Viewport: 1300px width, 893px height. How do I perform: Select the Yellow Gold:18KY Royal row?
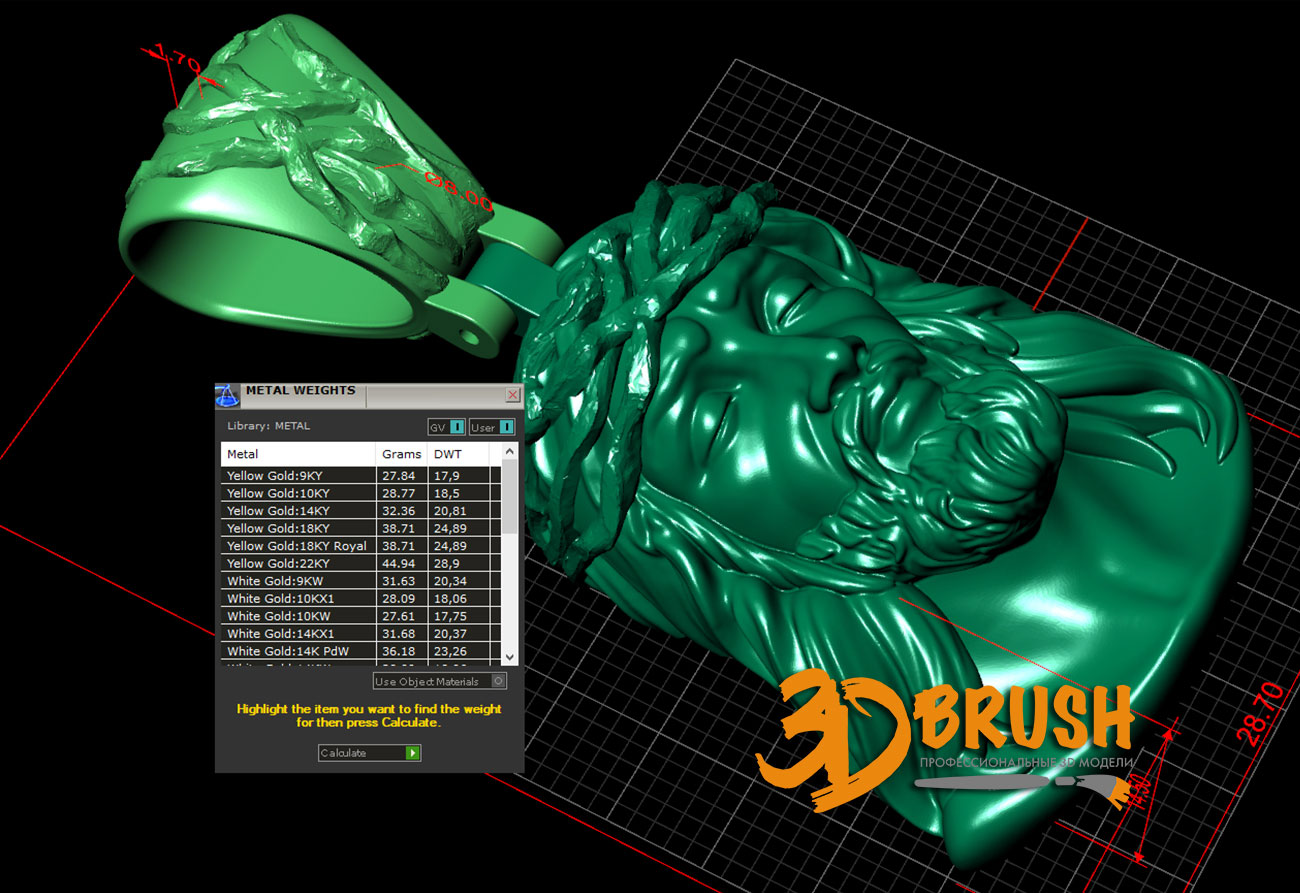click(x=361, y=546)
